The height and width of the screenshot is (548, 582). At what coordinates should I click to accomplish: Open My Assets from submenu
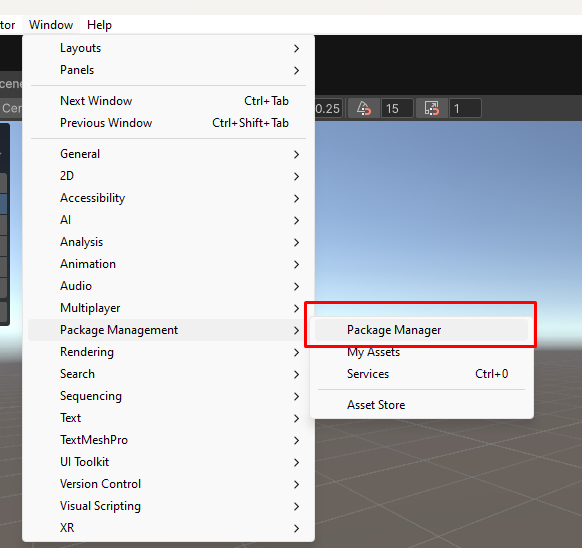[x=421, y=352]
